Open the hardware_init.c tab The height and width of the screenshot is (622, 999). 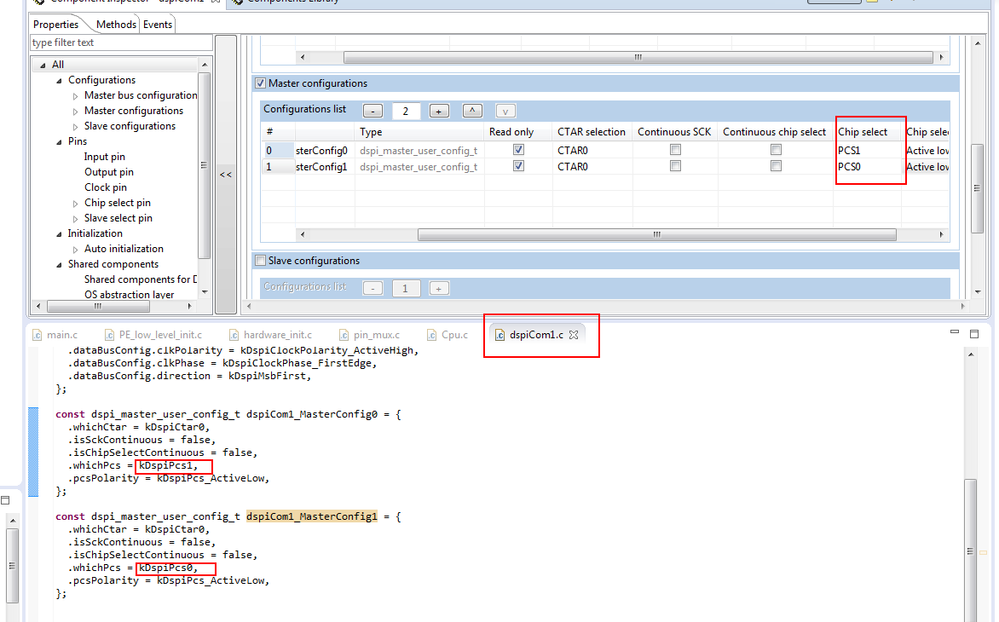271,335
